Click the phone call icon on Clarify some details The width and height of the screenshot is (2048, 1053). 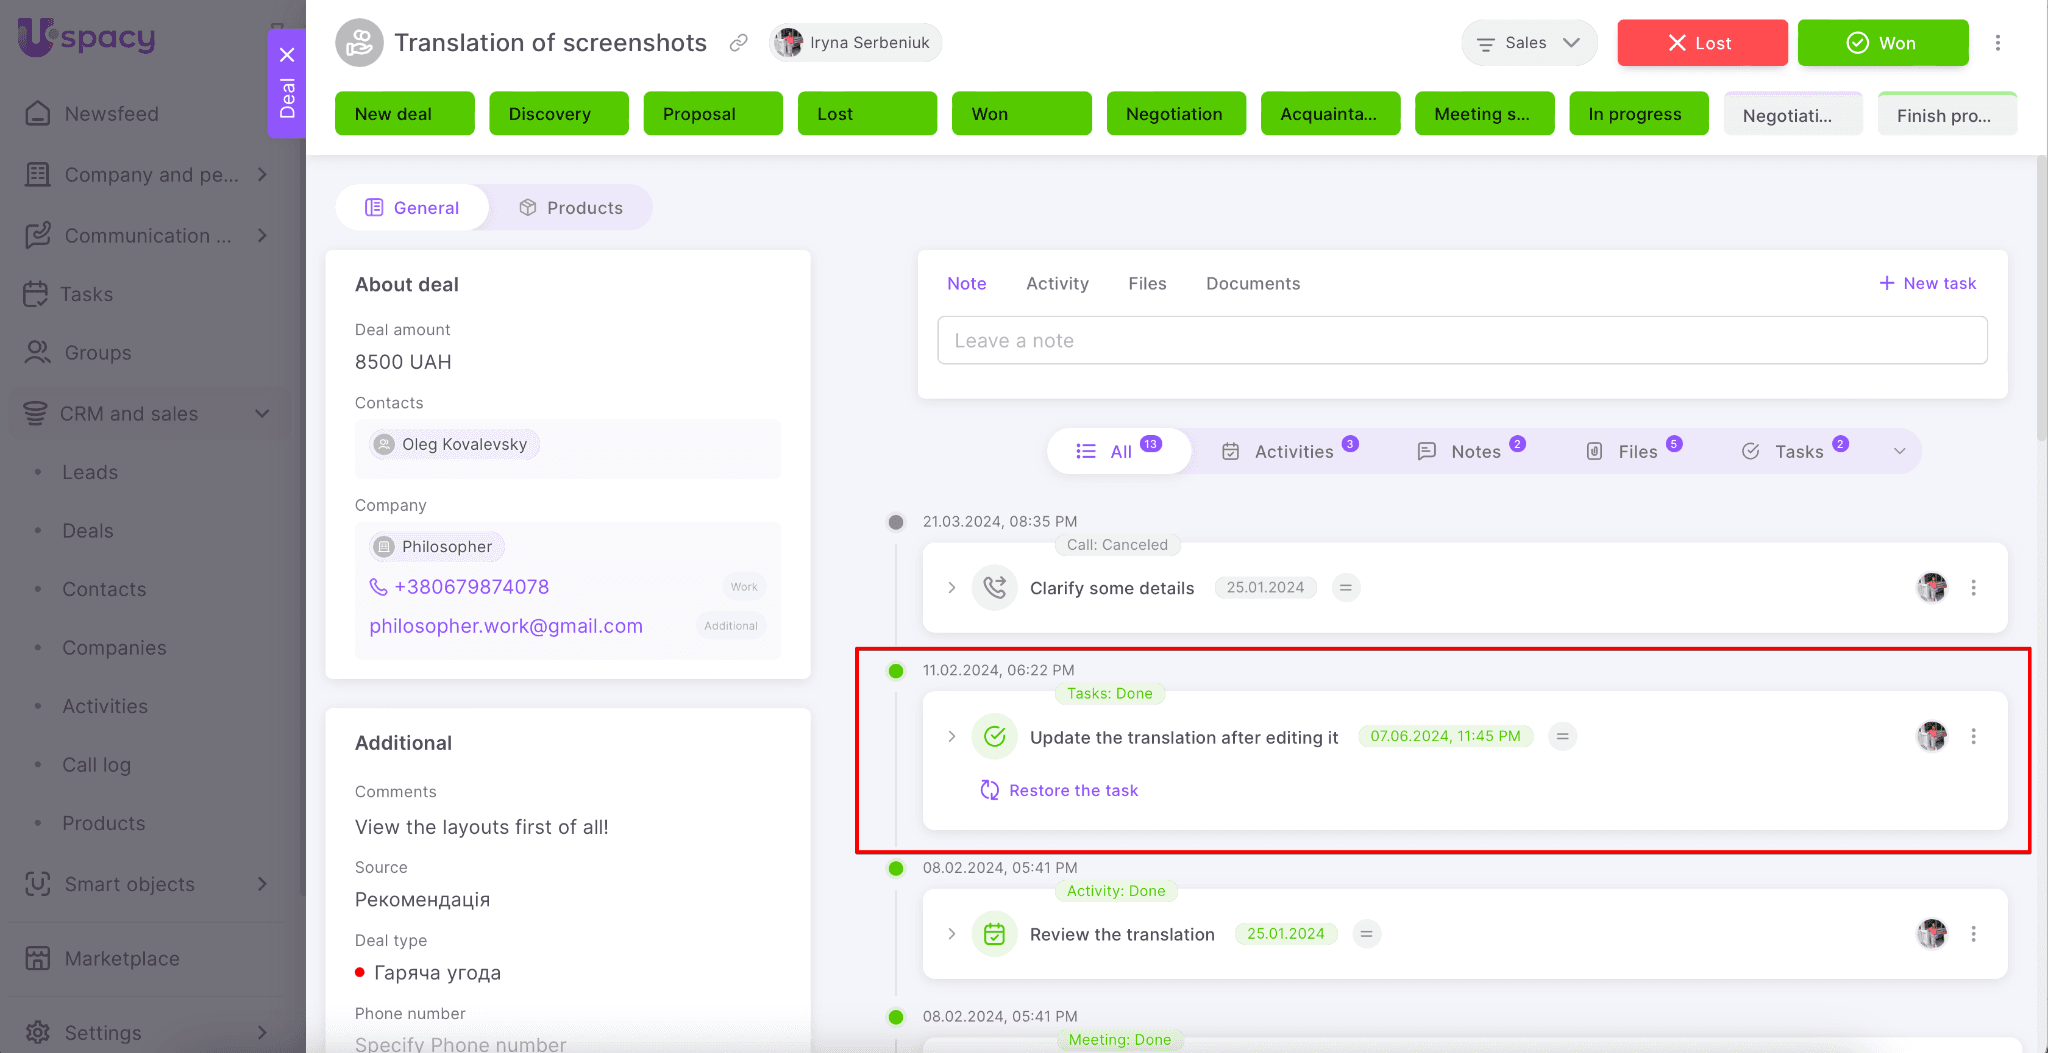tap(994, 588)
